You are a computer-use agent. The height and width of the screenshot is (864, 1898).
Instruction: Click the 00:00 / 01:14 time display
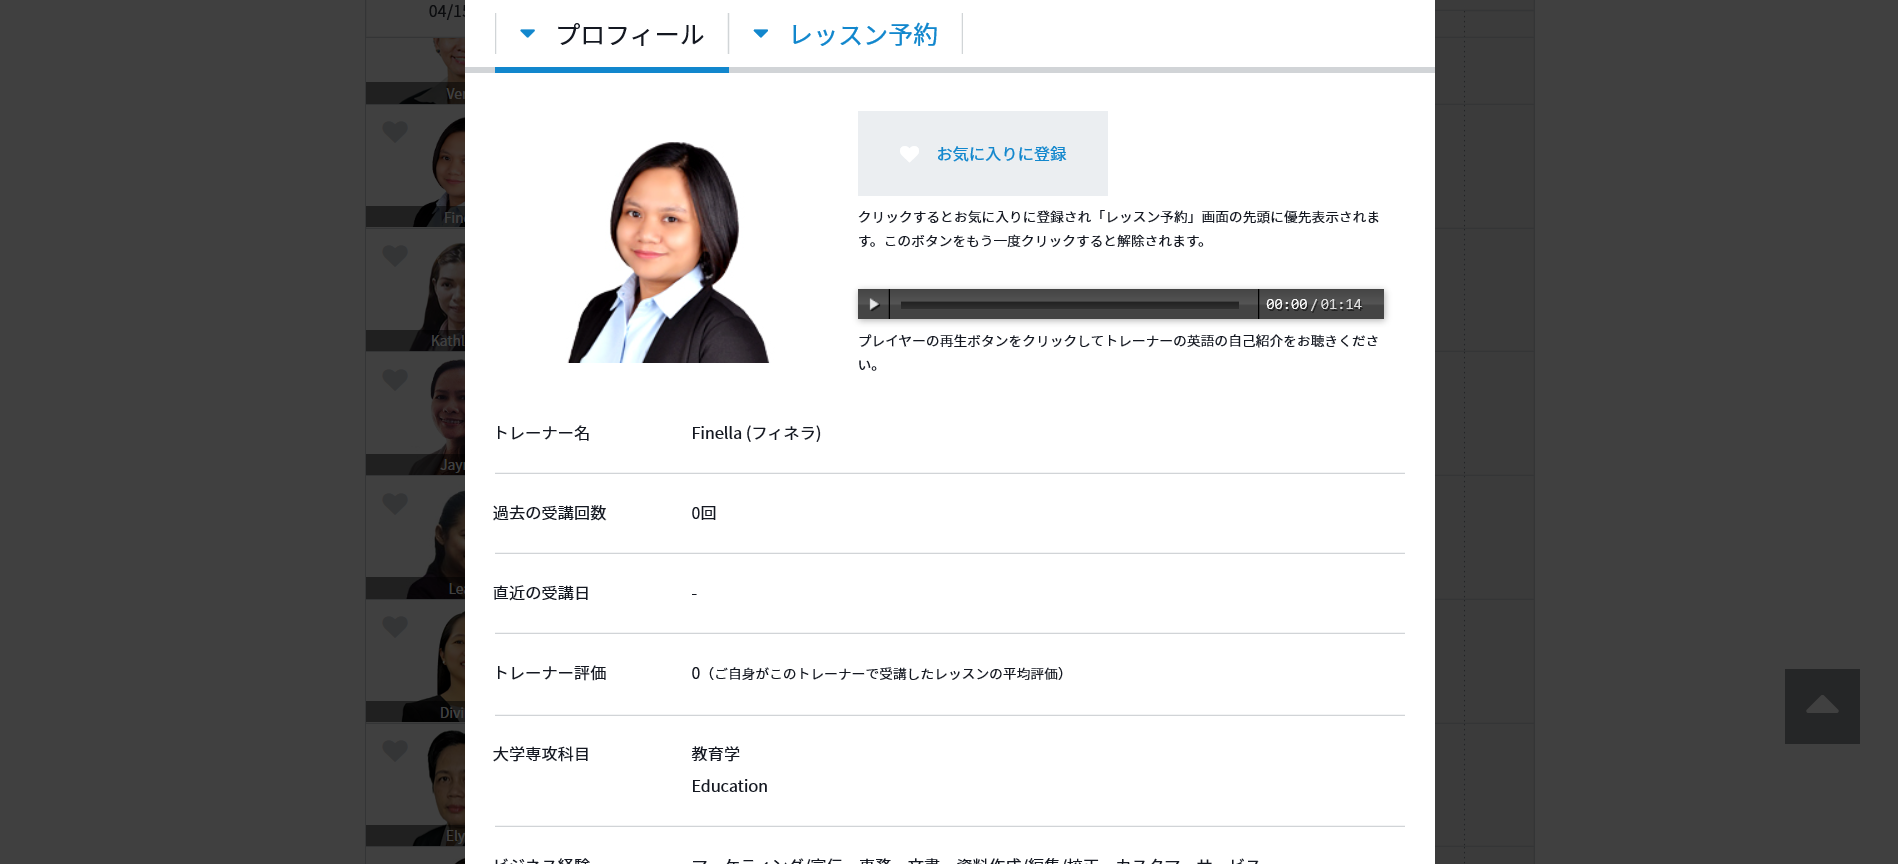pyautogui.click(x=1313, y=304)
